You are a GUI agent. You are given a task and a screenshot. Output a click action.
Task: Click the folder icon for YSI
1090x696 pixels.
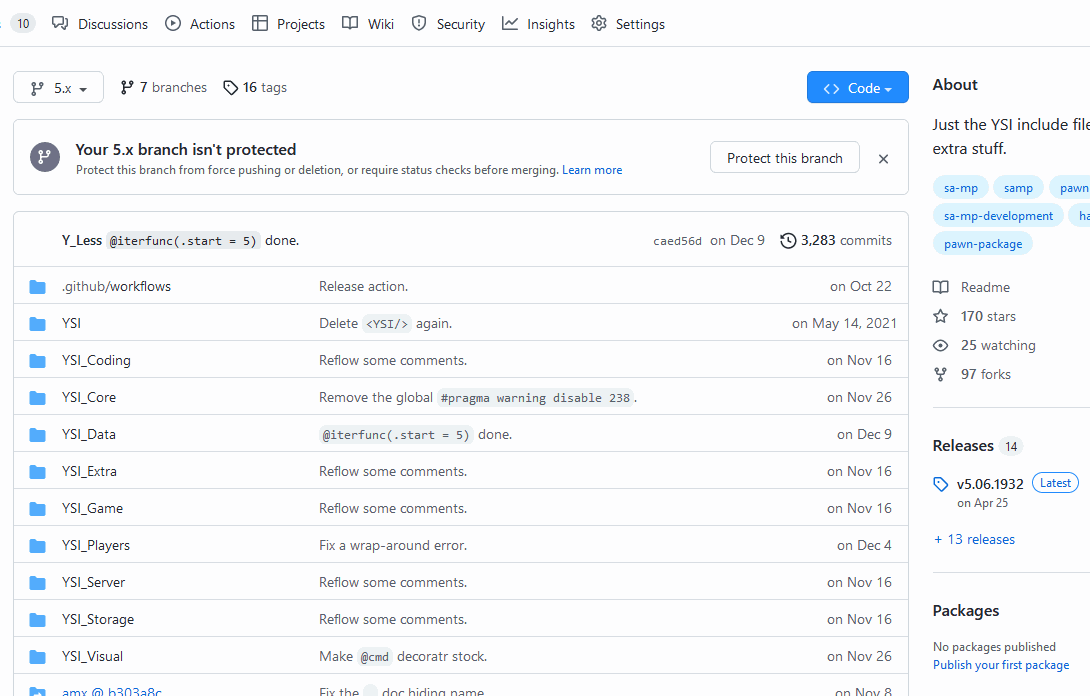pos(38,323)
